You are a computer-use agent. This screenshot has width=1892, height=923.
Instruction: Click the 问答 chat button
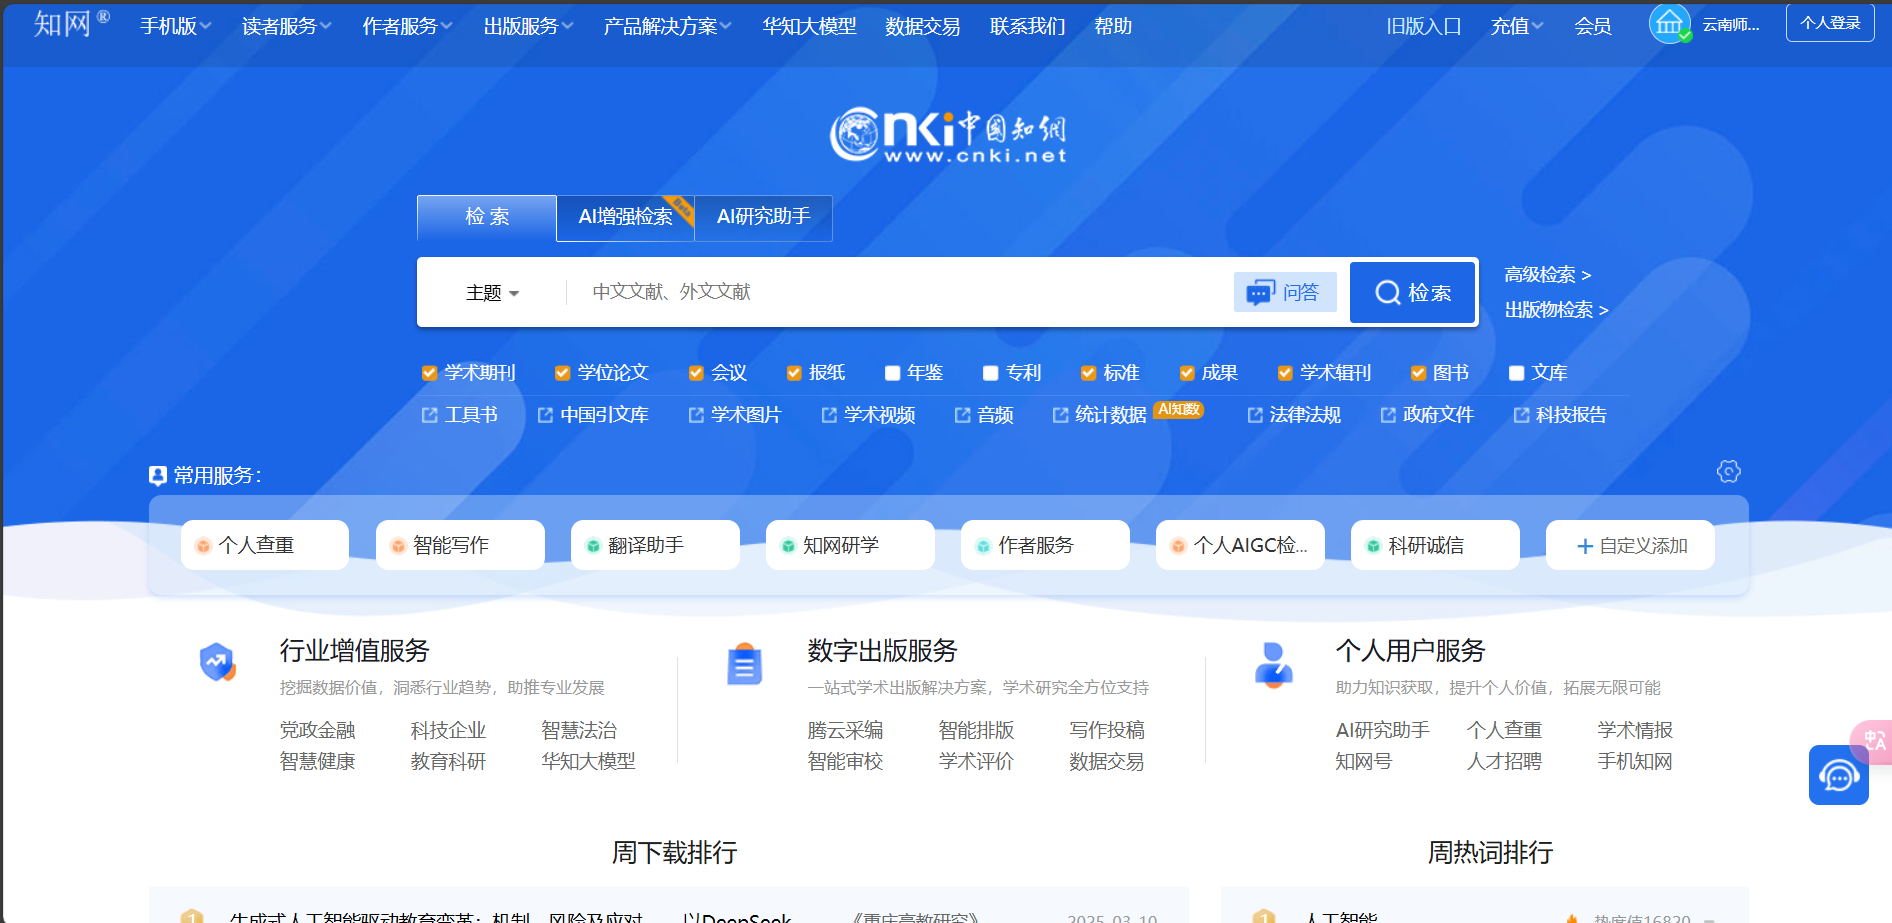click(x=1285, y=292)
